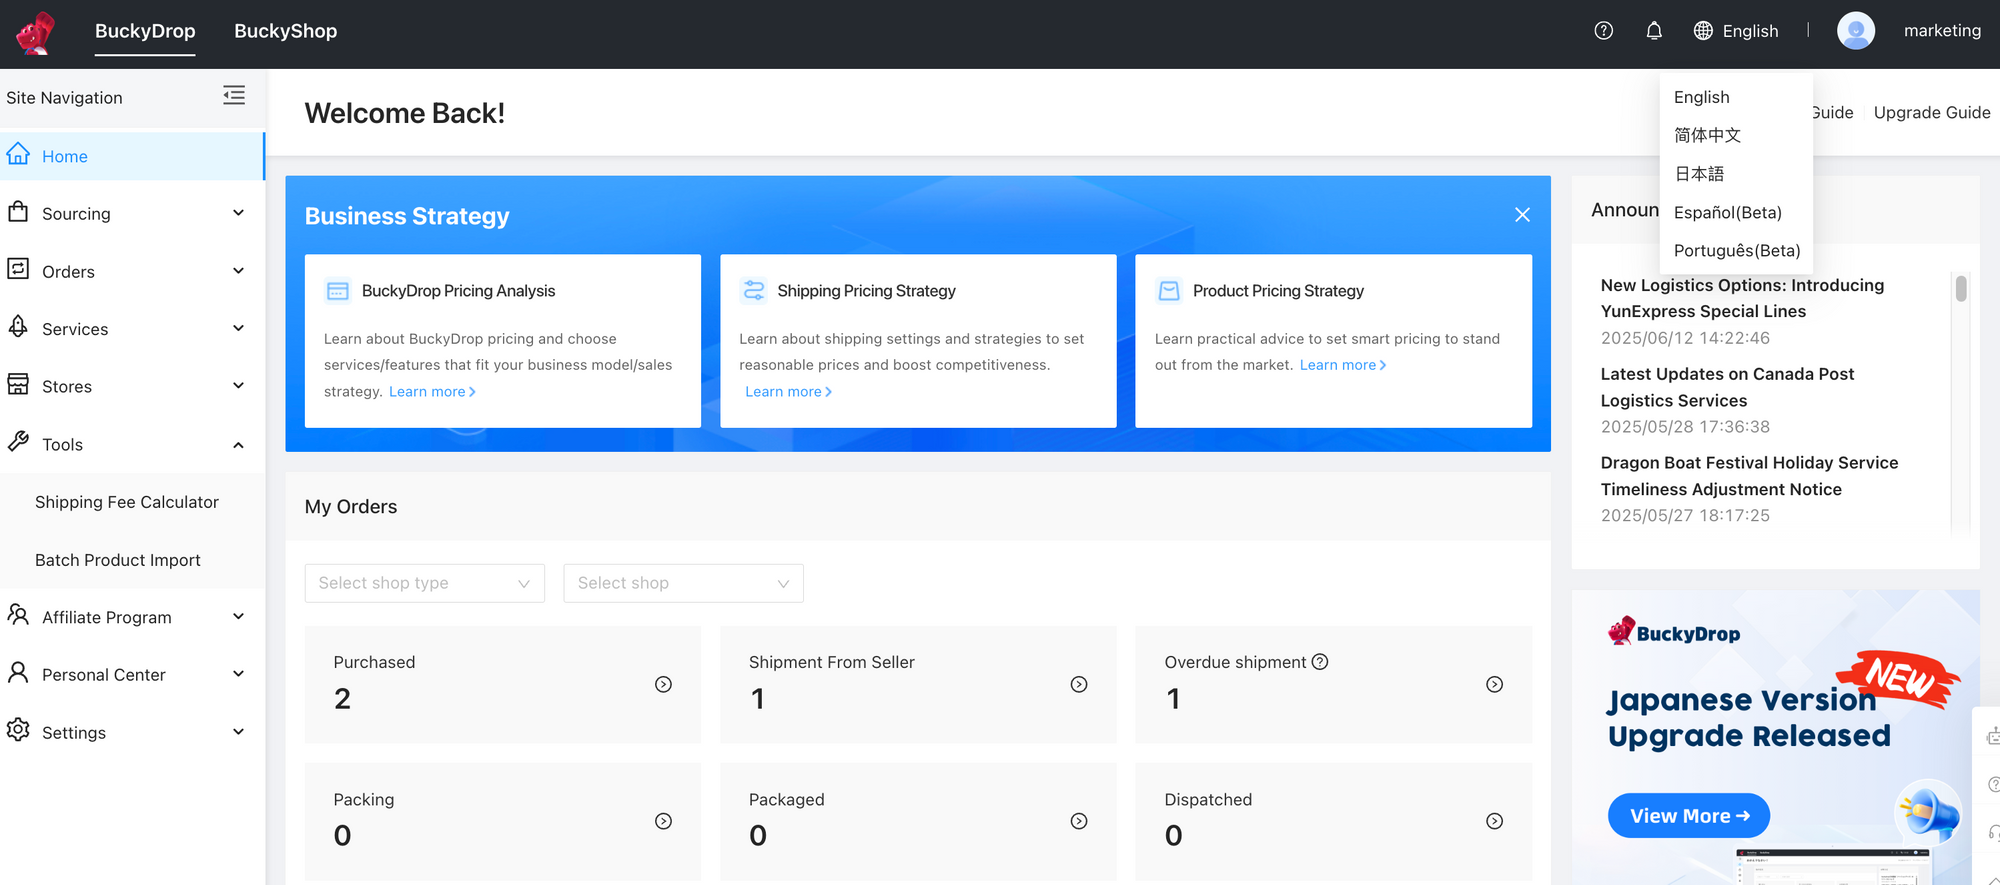Image resolution: width=2000 pixels, height=885 pixels.
Task: Open YunExpress Special Lines announcement
Action: 1742,298
